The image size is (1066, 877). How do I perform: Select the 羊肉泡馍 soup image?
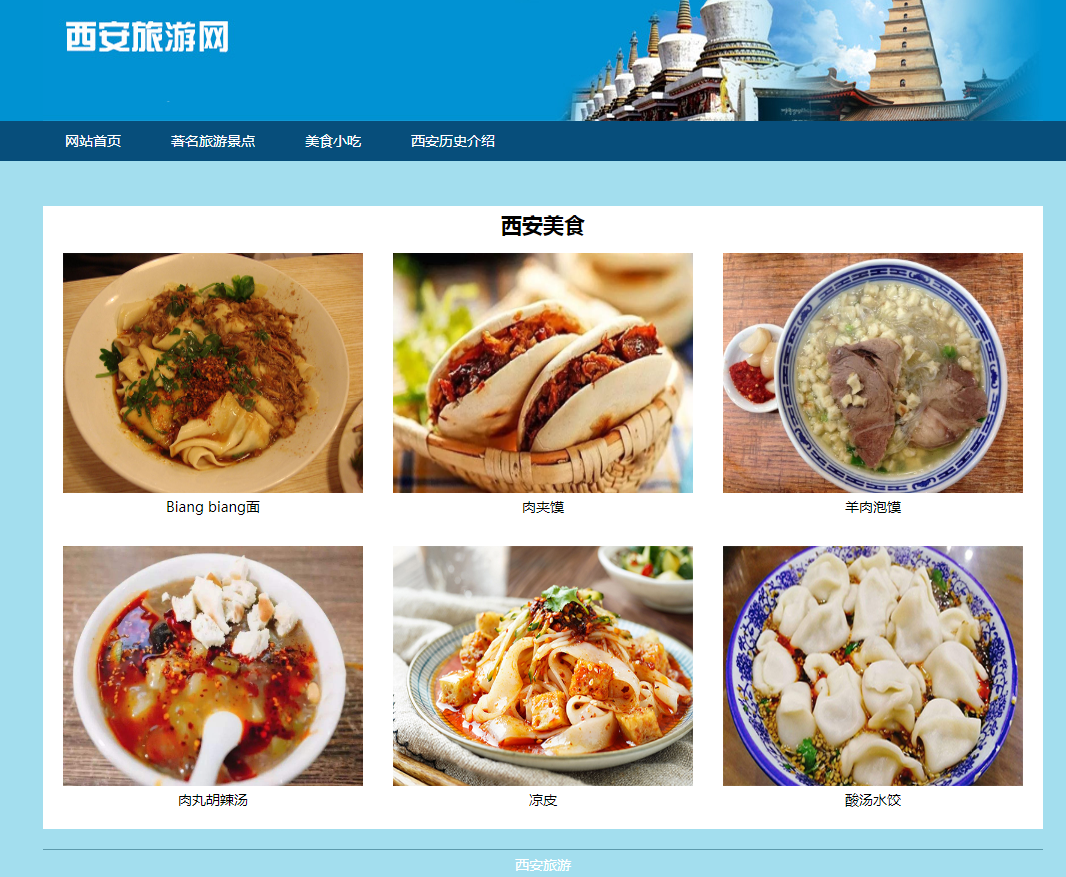coord(873,373)
